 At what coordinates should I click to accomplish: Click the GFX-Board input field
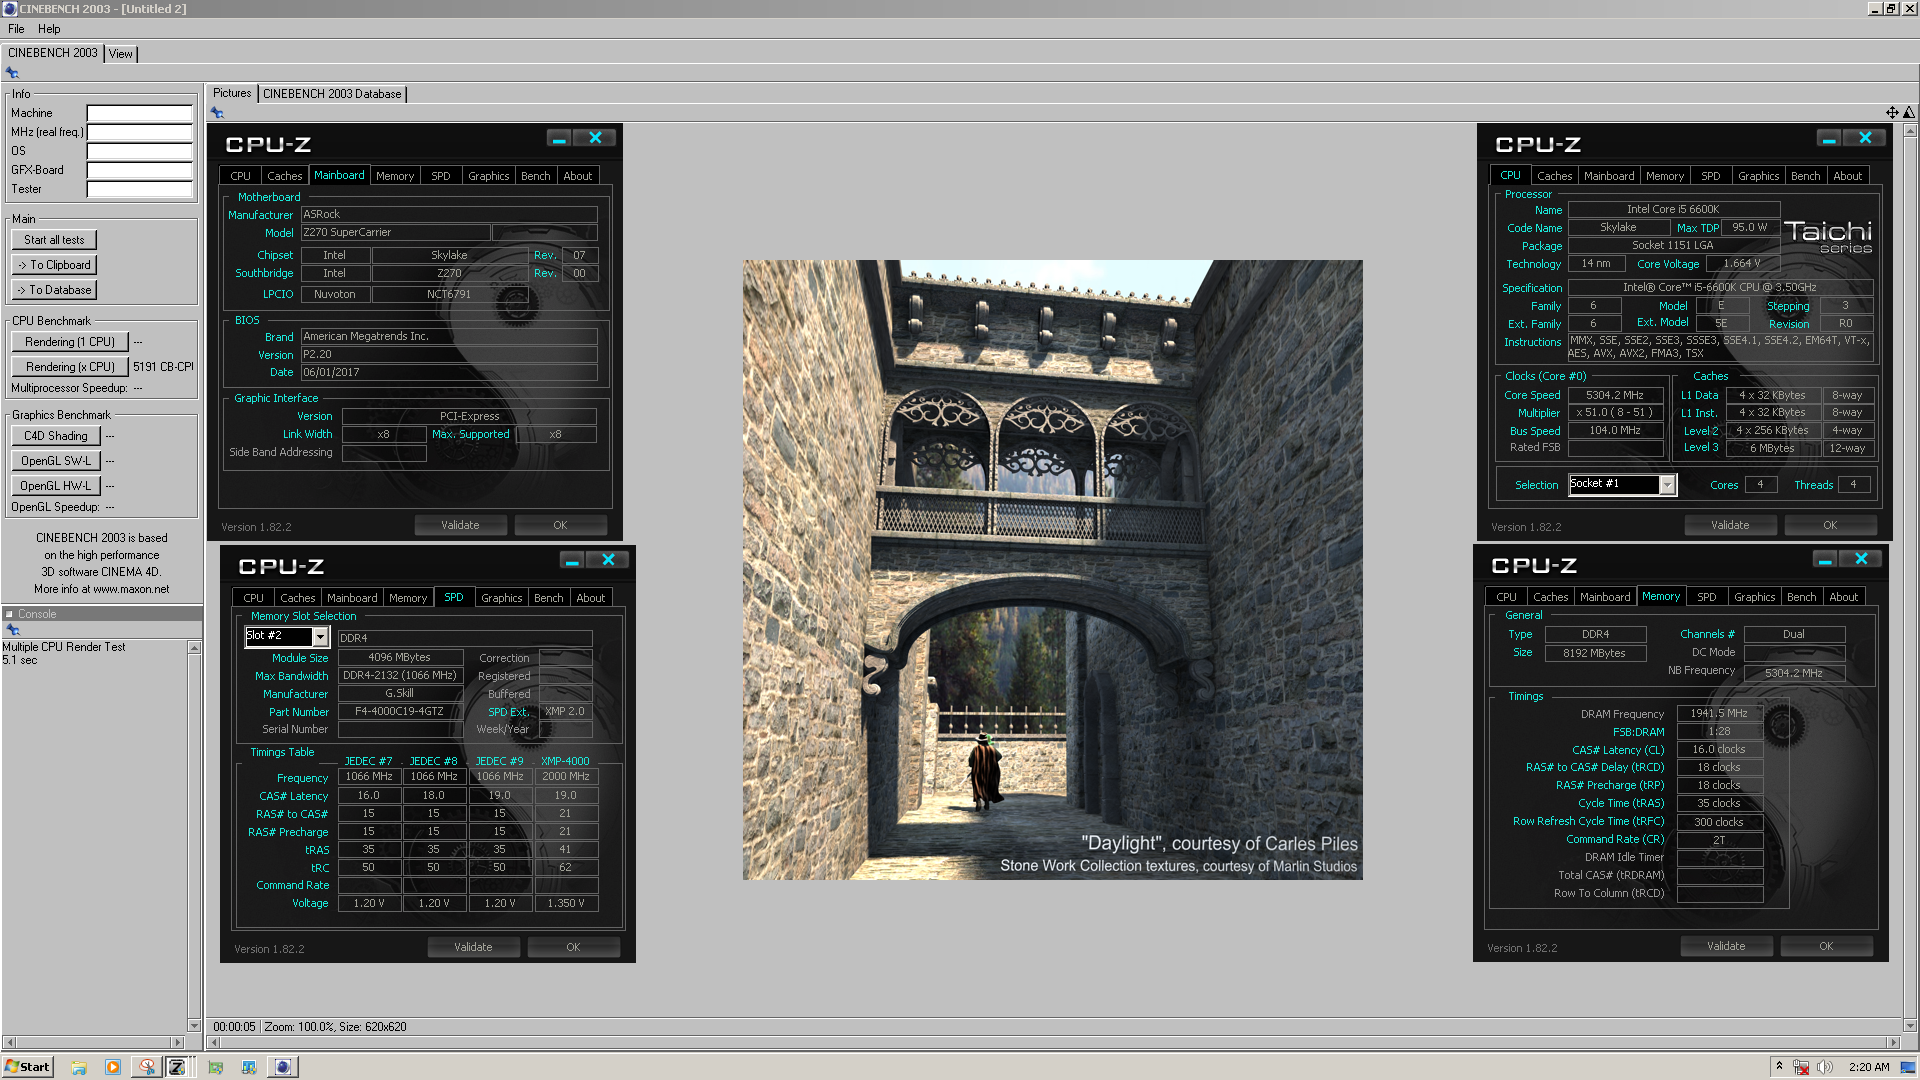(x=139, y=170)
